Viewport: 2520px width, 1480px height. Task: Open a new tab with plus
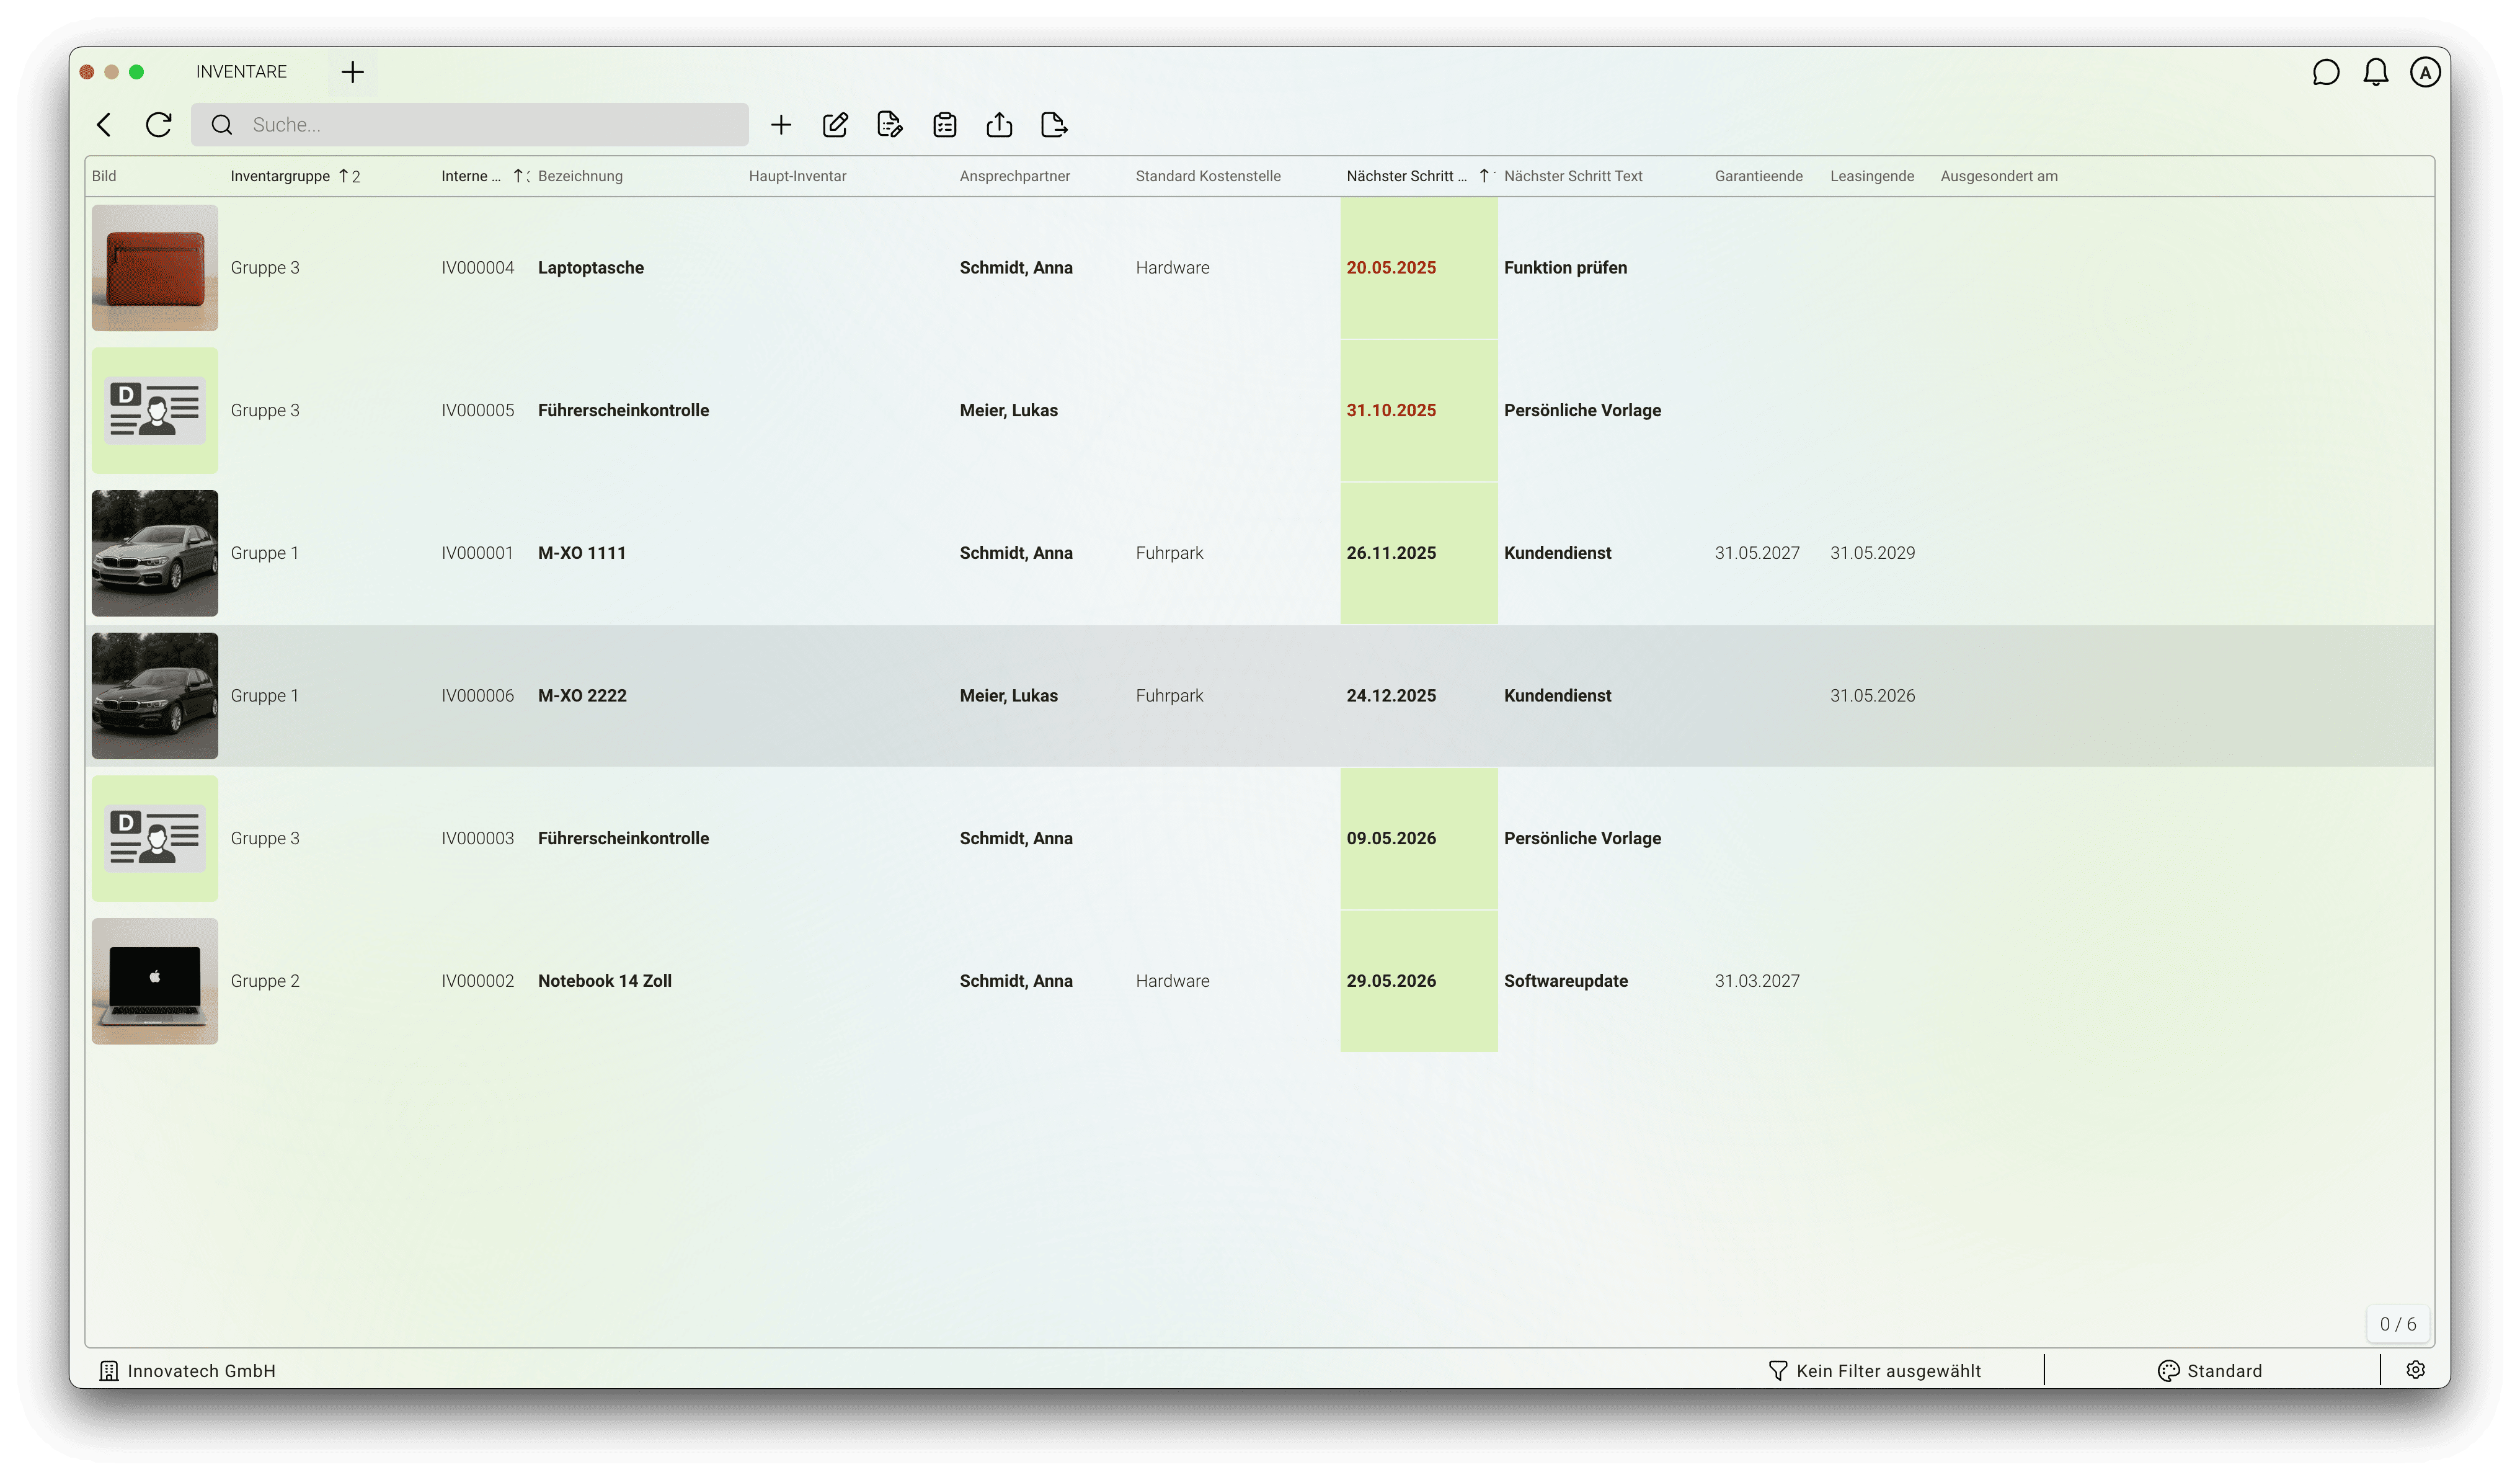pos(352,72)
